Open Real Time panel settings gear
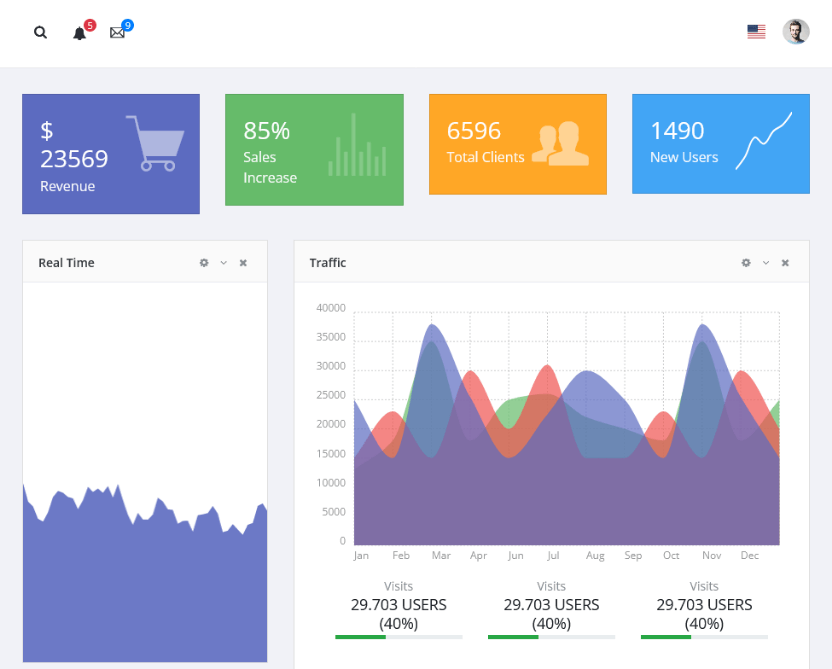 204,263
